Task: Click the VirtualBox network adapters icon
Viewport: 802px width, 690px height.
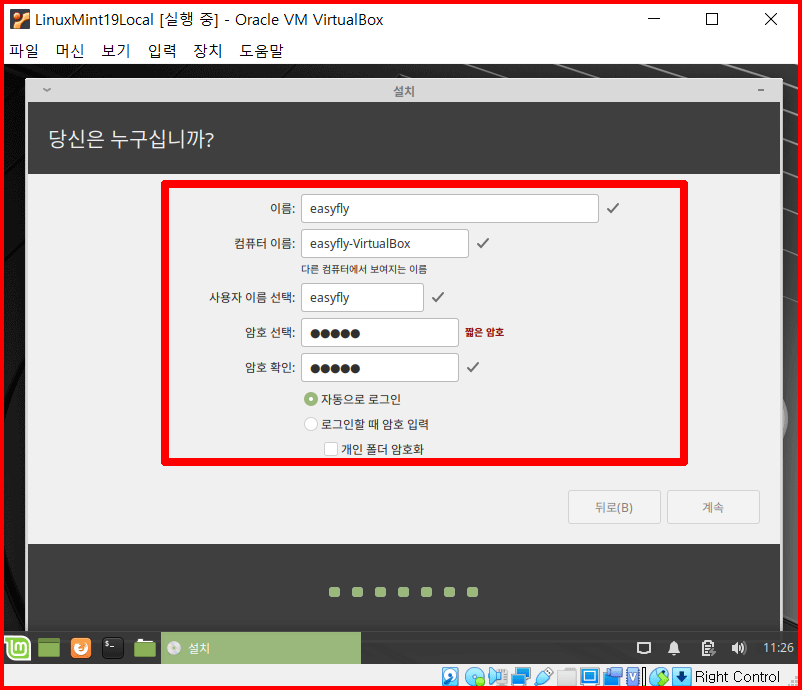Action: click(x=521, y=677)
